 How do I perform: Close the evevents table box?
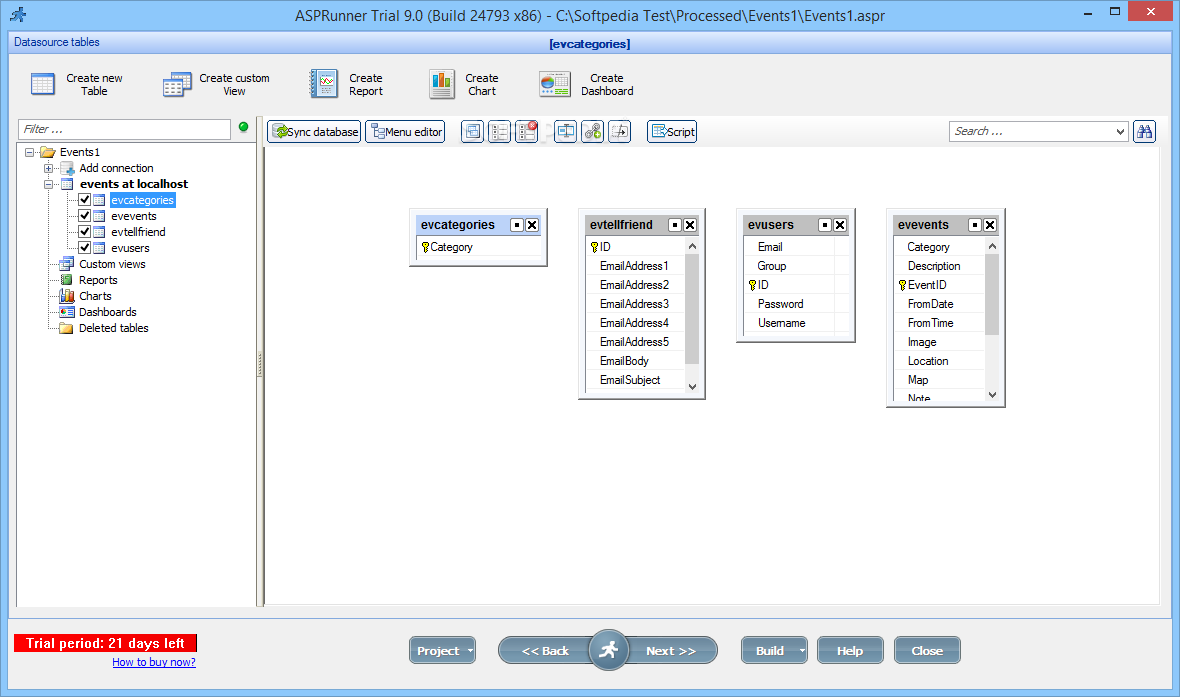point(990,225)
